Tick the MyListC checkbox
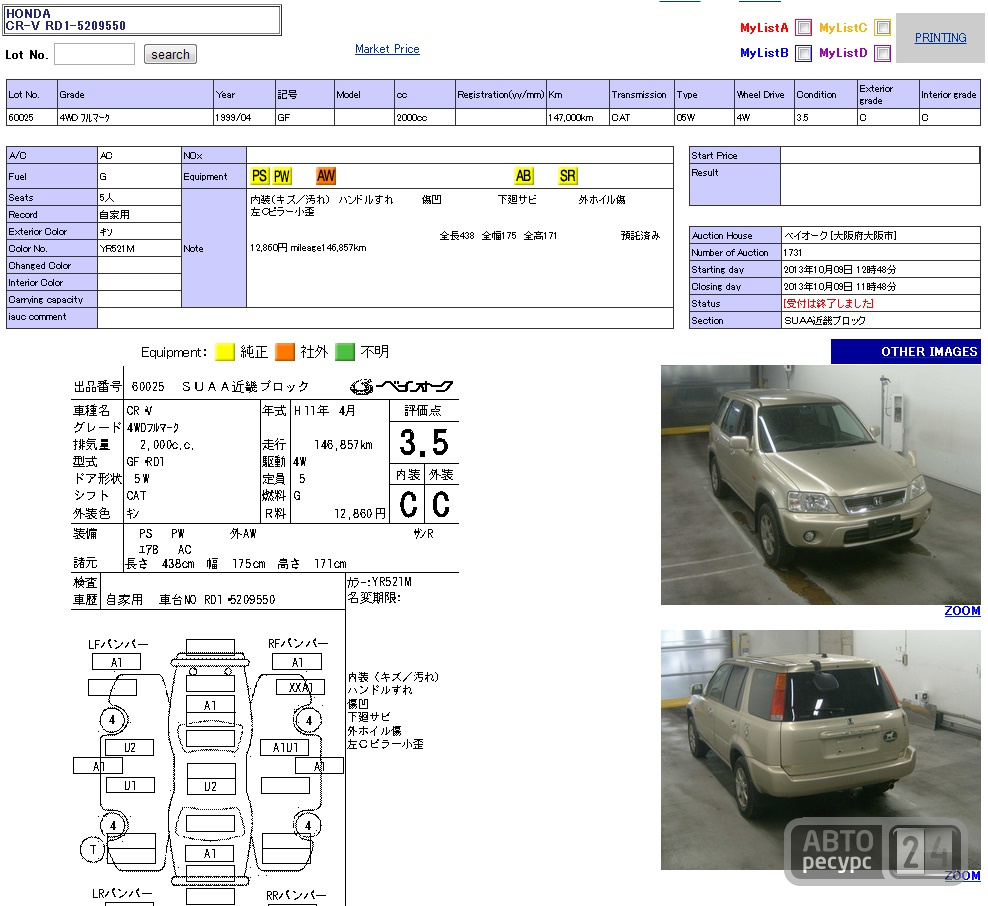The image size is (988, 906). (883, 28)
